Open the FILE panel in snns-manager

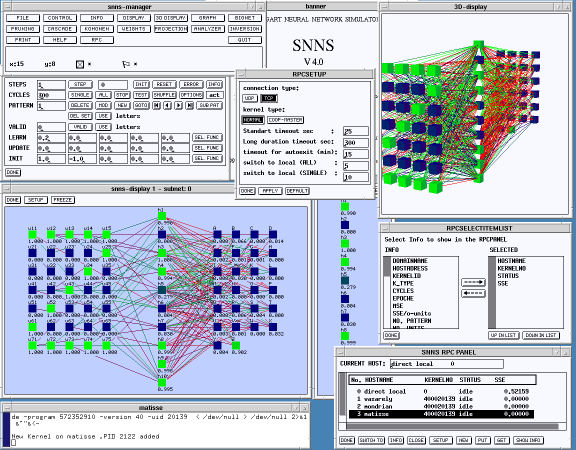(x=23, y=18)
